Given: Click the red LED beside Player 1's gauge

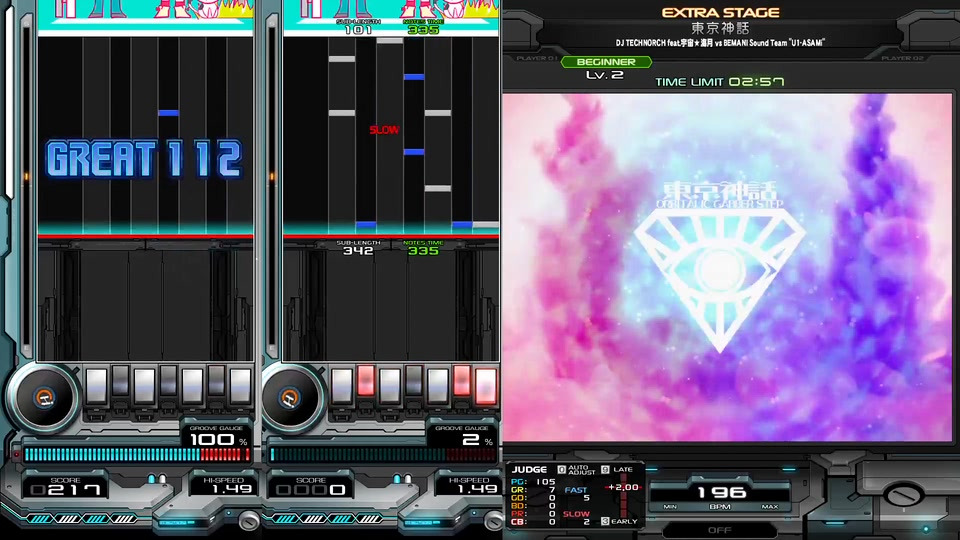Looking at the screenshot, I should (17, 454).
